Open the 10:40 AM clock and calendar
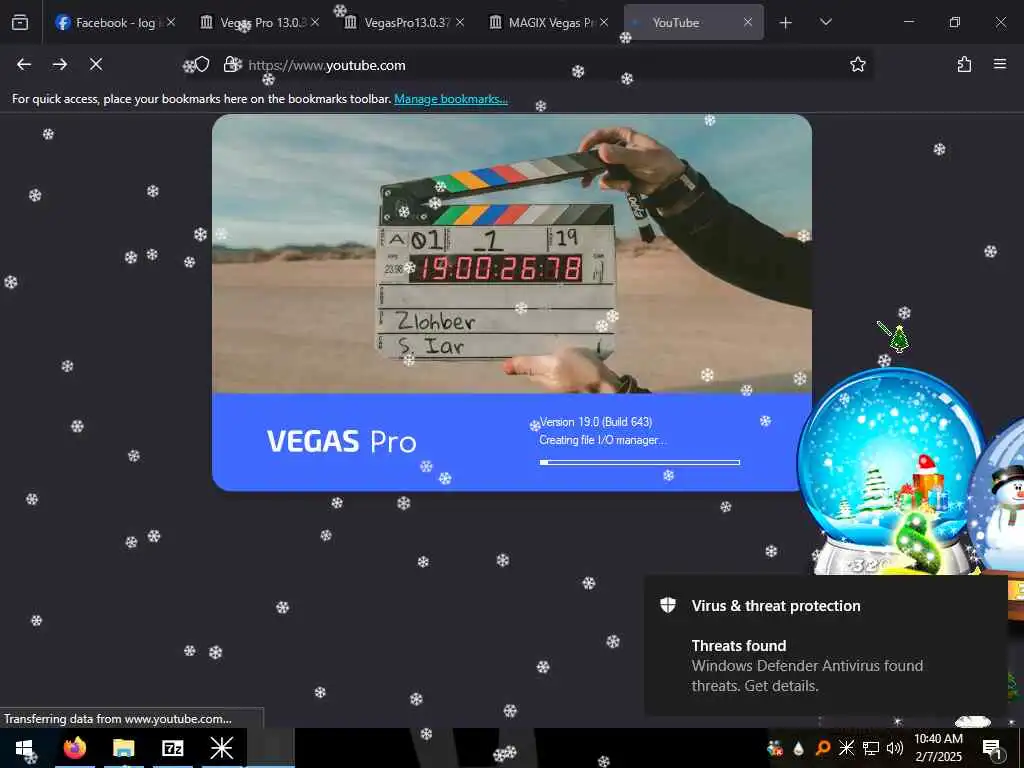 coord(938,748)
